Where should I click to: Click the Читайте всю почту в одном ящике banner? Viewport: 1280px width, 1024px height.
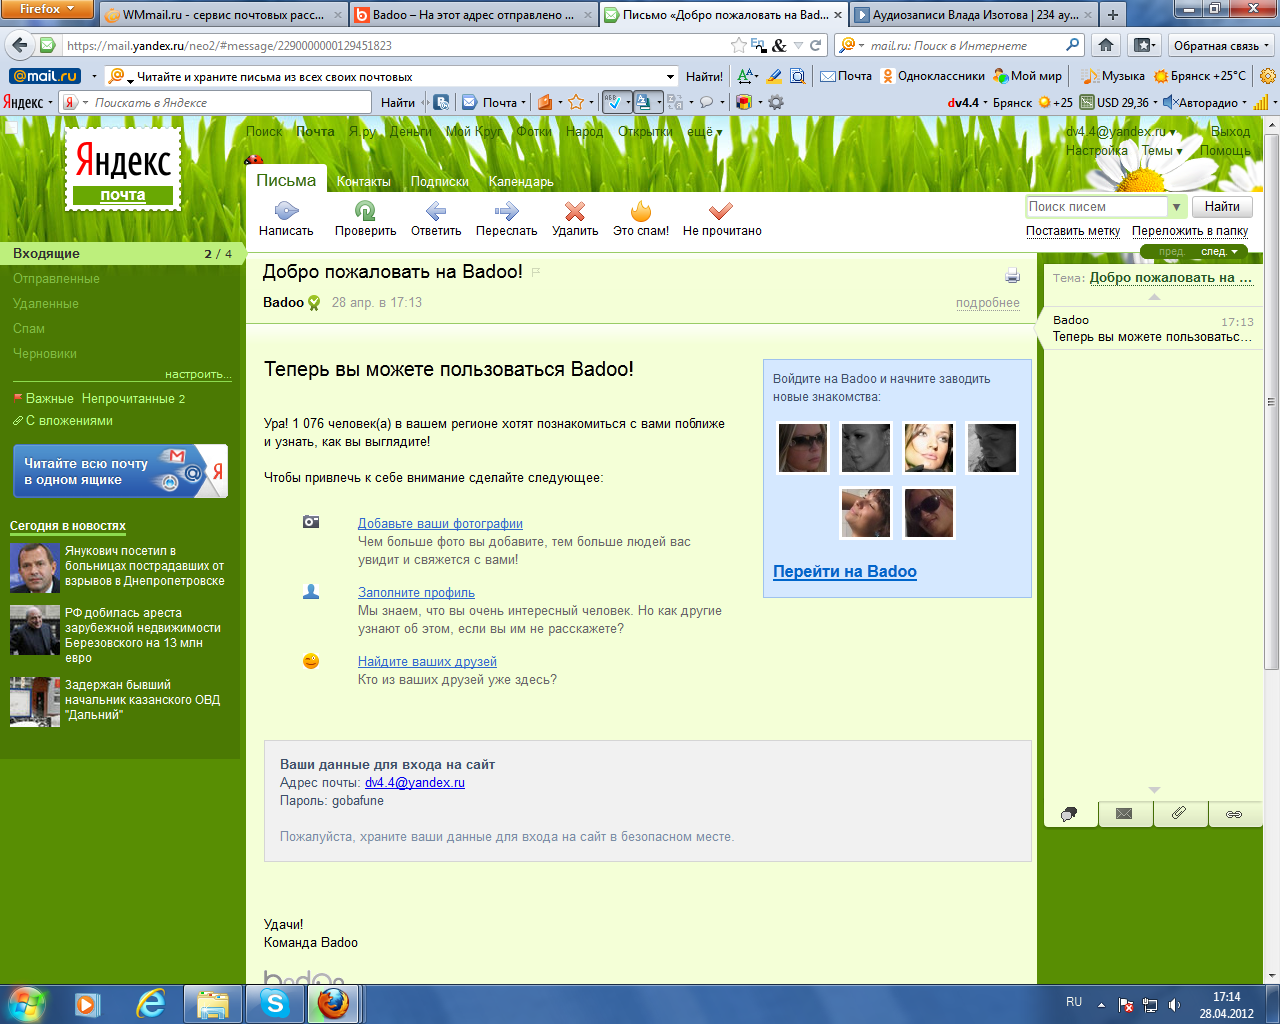coord(120,471)
